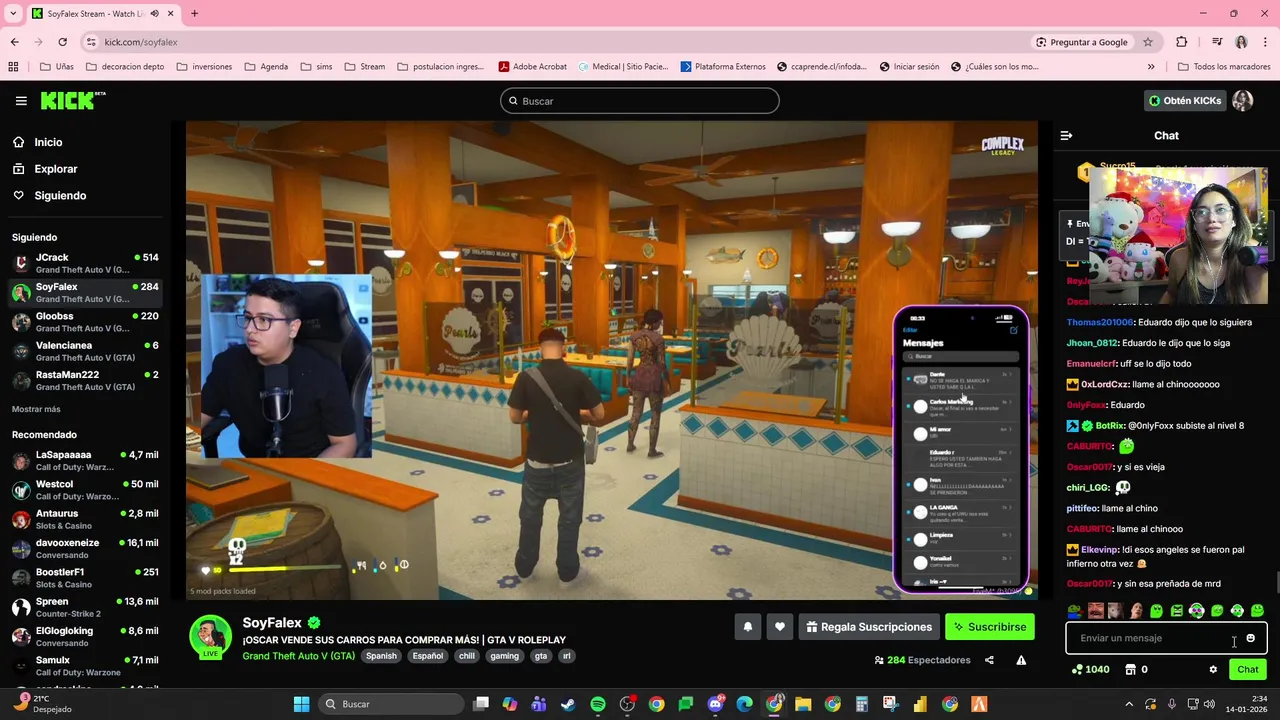The height and width of the screenshot is (720, 1280).
Task: Select the chill tag
Action: tap(467, 656)
